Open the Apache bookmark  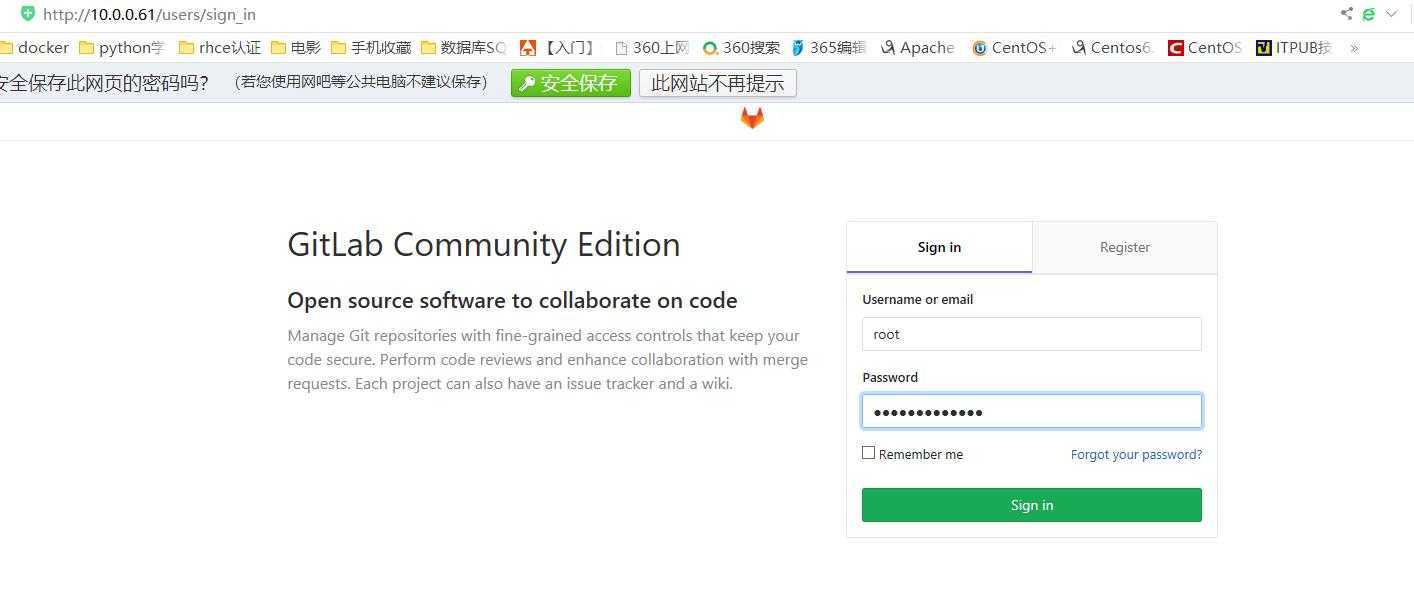(917, 48)
